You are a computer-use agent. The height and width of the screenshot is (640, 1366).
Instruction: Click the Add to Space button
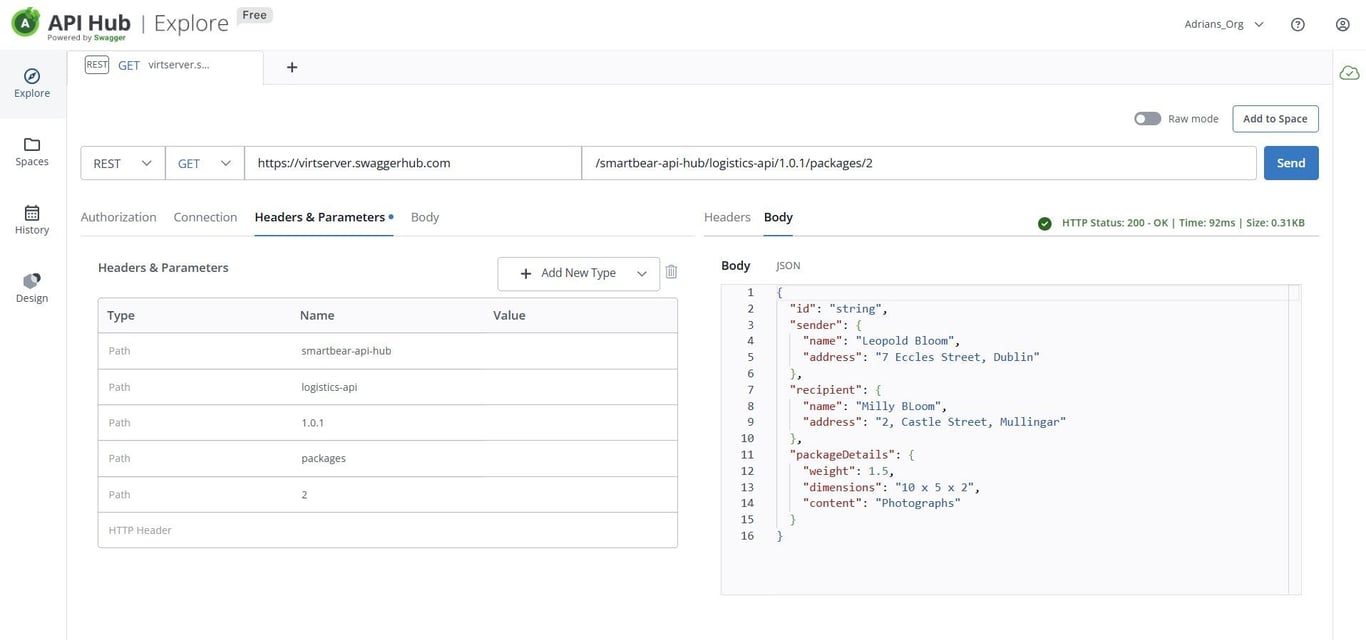click(x=1275, y=118)
